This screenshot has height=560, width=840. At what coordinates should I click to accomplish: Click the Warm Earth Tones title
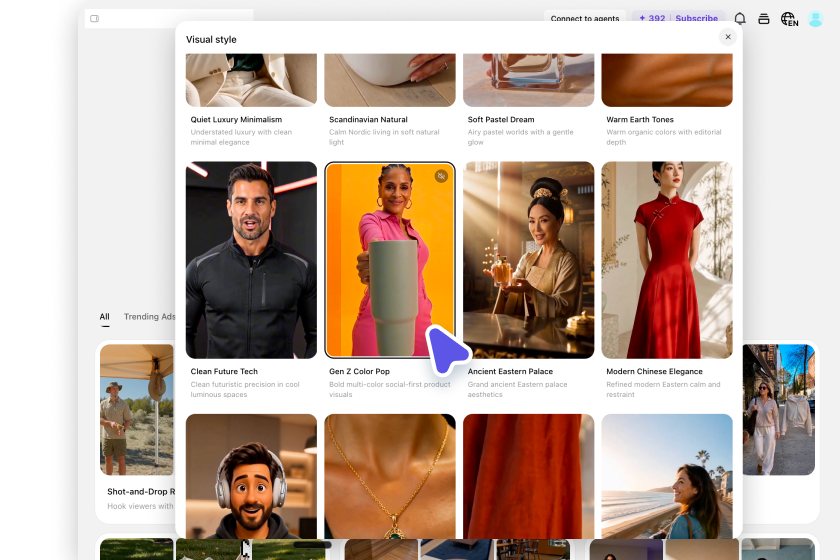(640, 120)
